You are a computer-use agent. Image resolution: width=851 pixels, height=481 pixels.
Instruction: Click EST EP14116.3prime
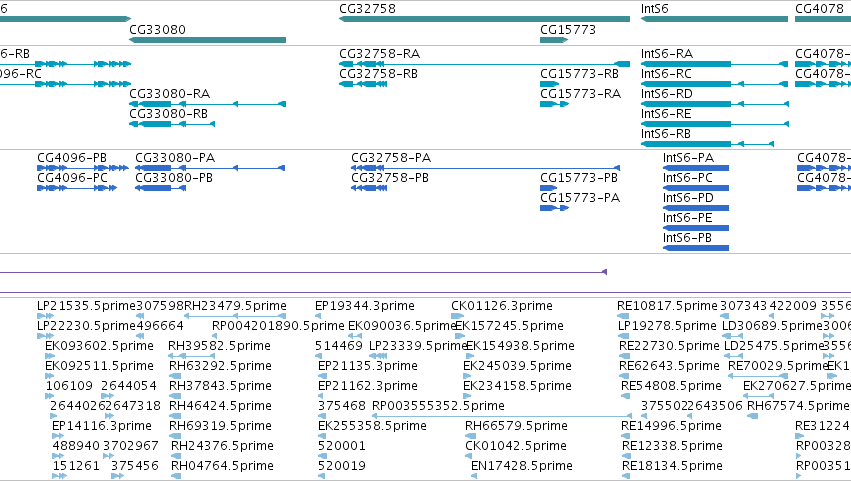click(x=101, y=426)
